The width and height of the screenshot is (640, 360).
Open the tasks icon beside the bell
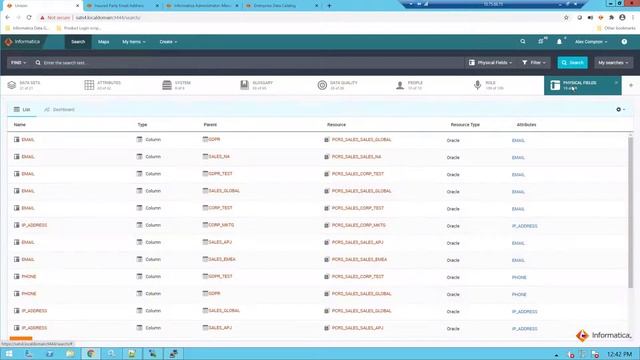coord(541,42)
